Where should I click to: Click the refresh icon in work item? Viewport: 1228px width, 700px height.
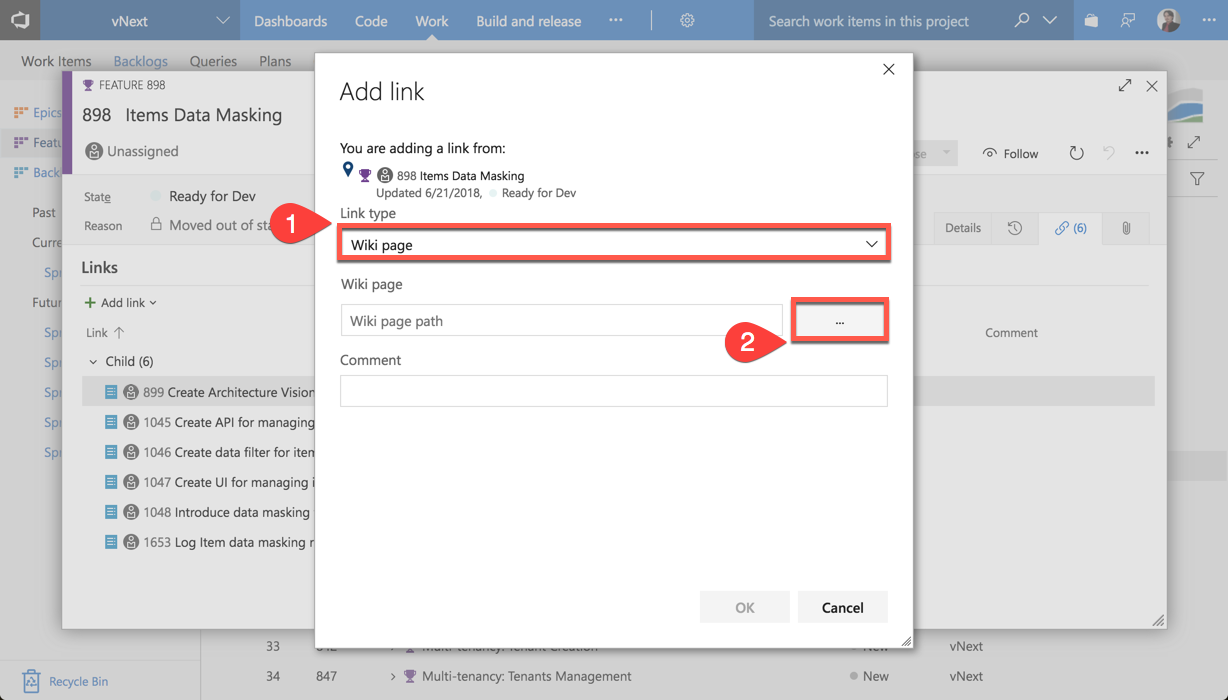pyautogui.click(x=1076, y=153)
